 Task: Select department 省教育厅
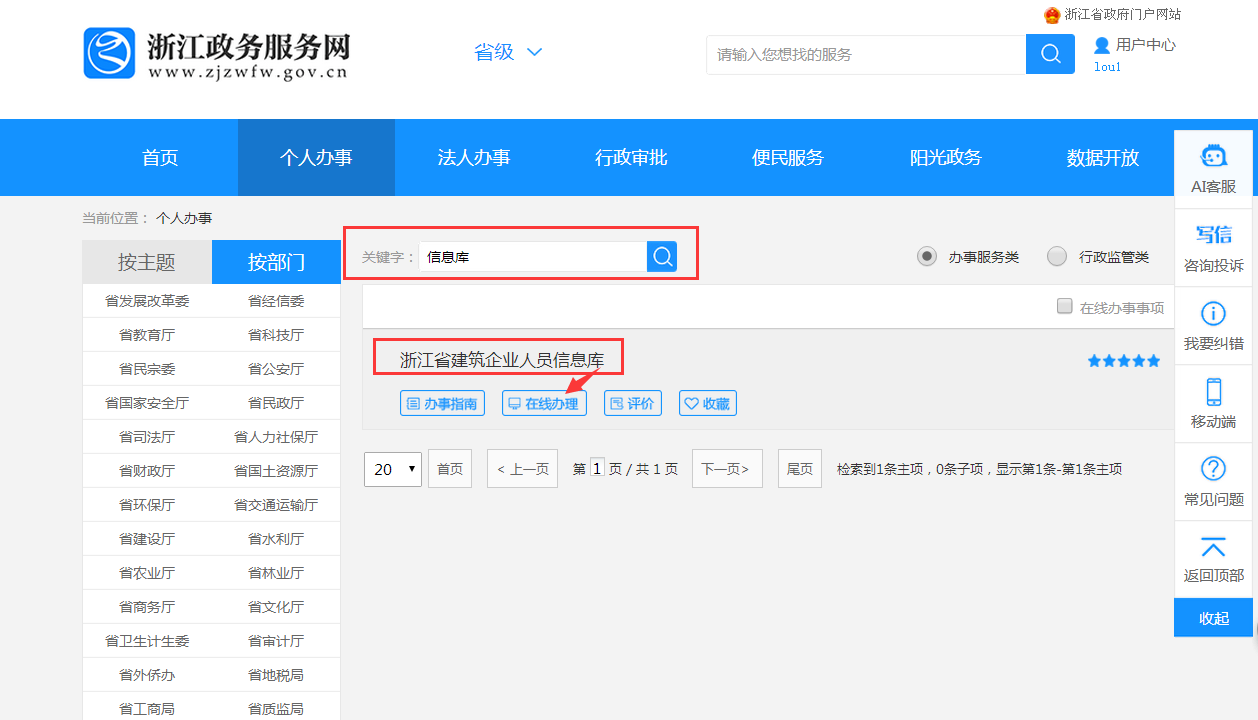pyautogui.click(x=147, y=335)
